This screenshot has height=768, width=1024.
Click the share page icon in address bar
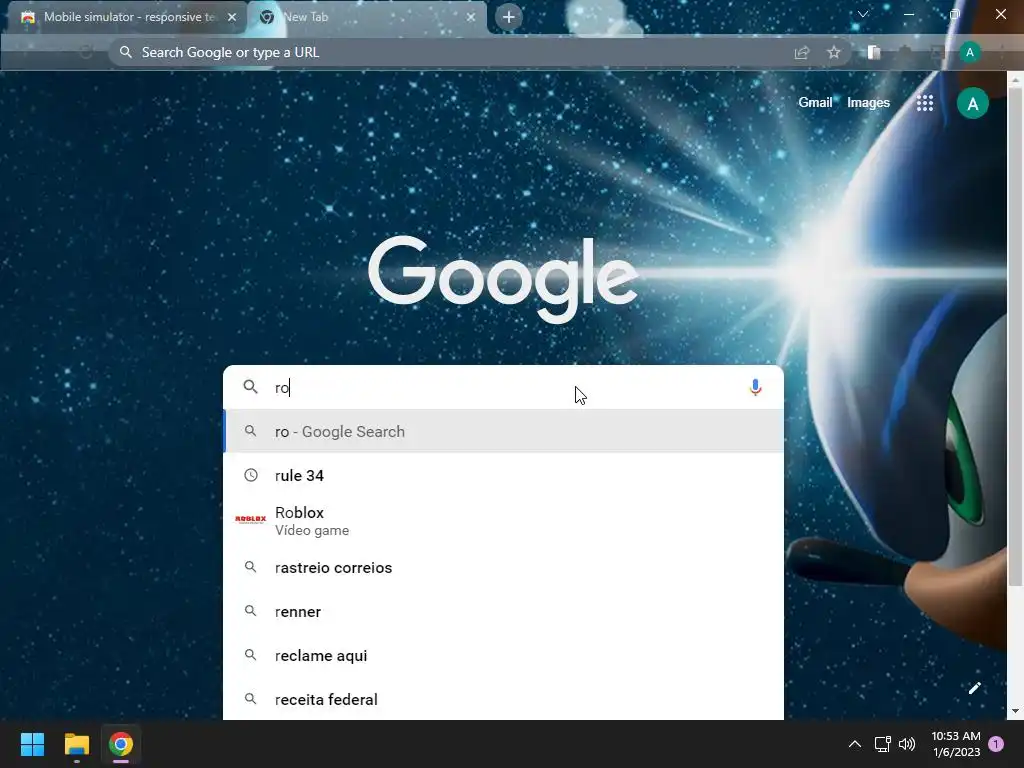click(x=801, y=53)
